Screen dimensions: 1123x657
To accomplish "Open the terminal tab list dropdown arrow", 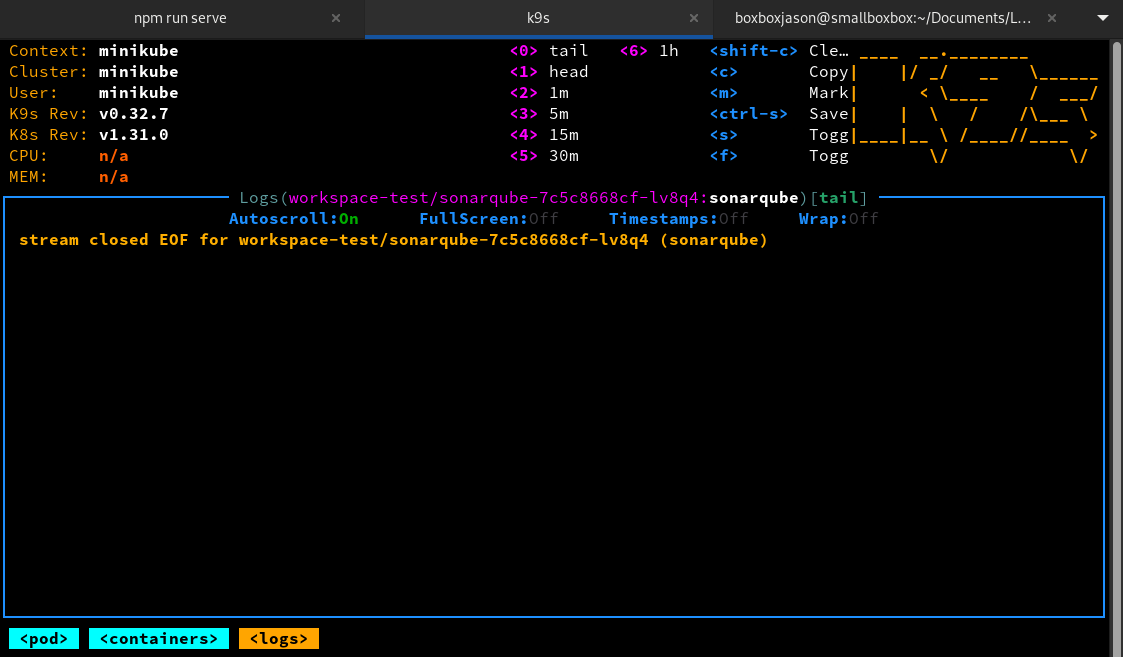I will pos(1103,18).
